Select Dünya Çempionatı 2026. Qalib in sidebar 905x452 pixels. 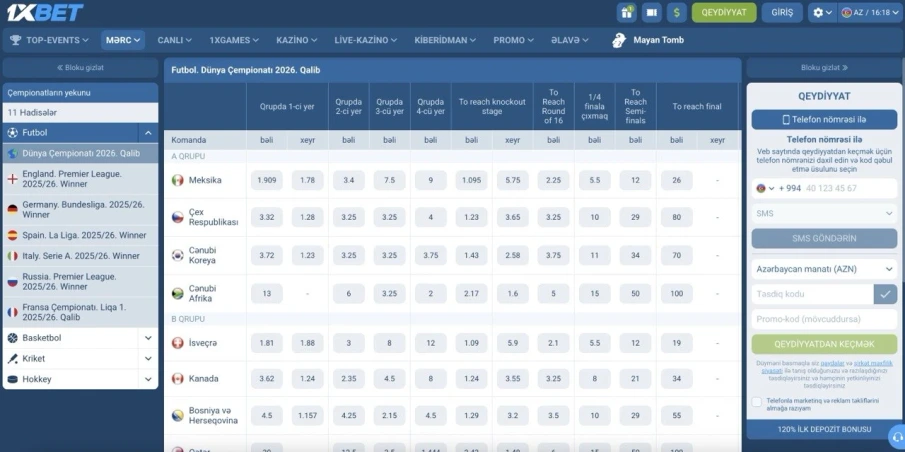[80, 154]
